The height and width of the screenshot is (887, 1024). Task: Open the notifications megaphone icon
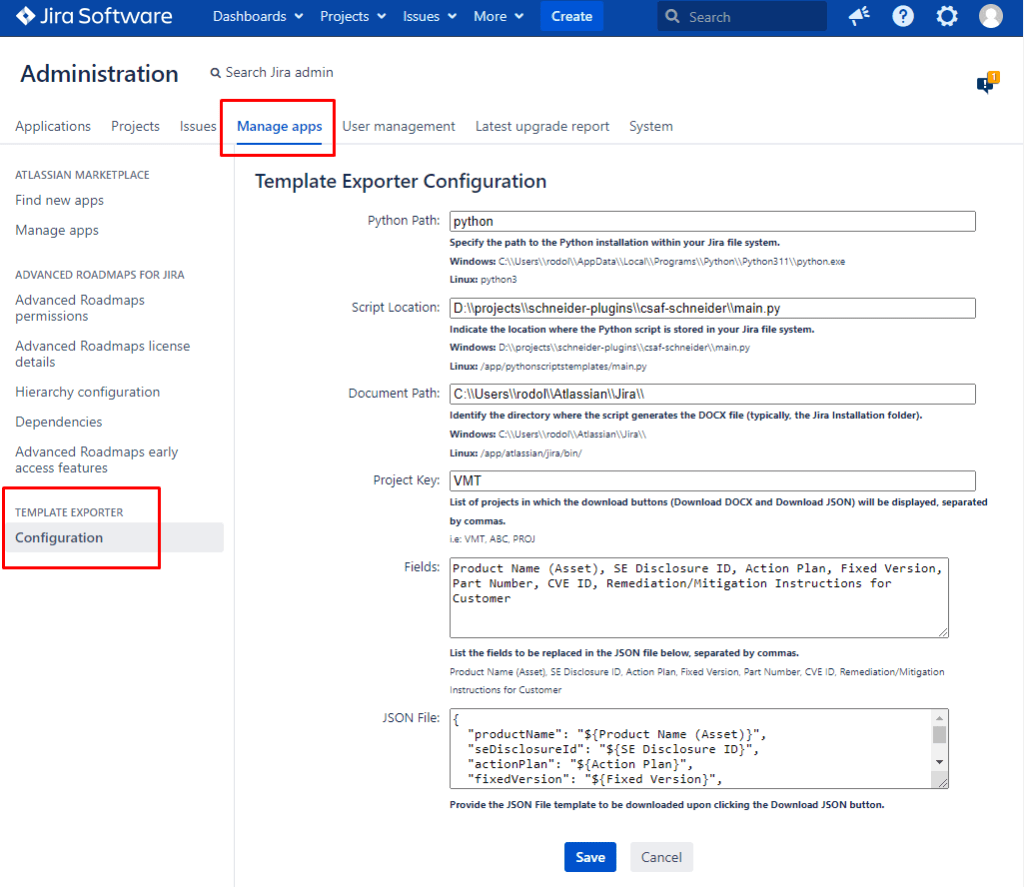click(x=858, y=17)
